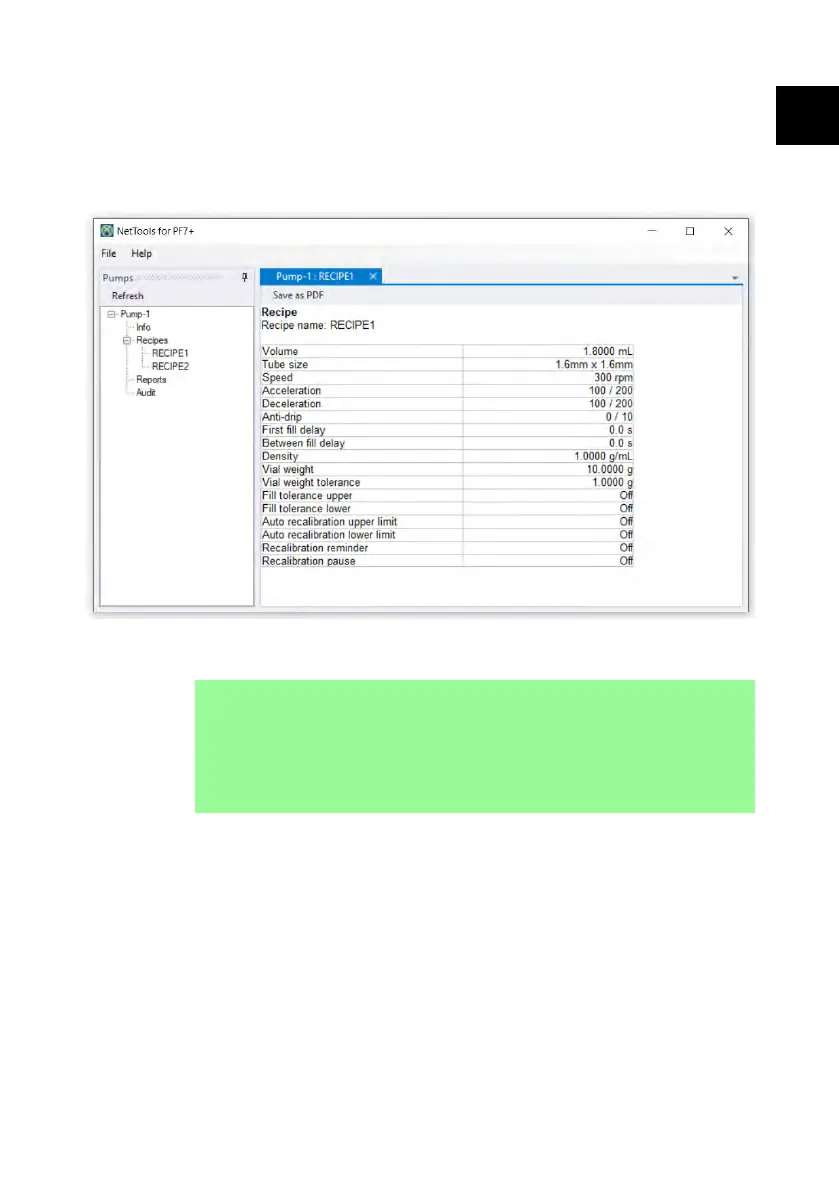The image size is (839, 1191).
Task: Maximize the NetTools window
Action: 690,231
